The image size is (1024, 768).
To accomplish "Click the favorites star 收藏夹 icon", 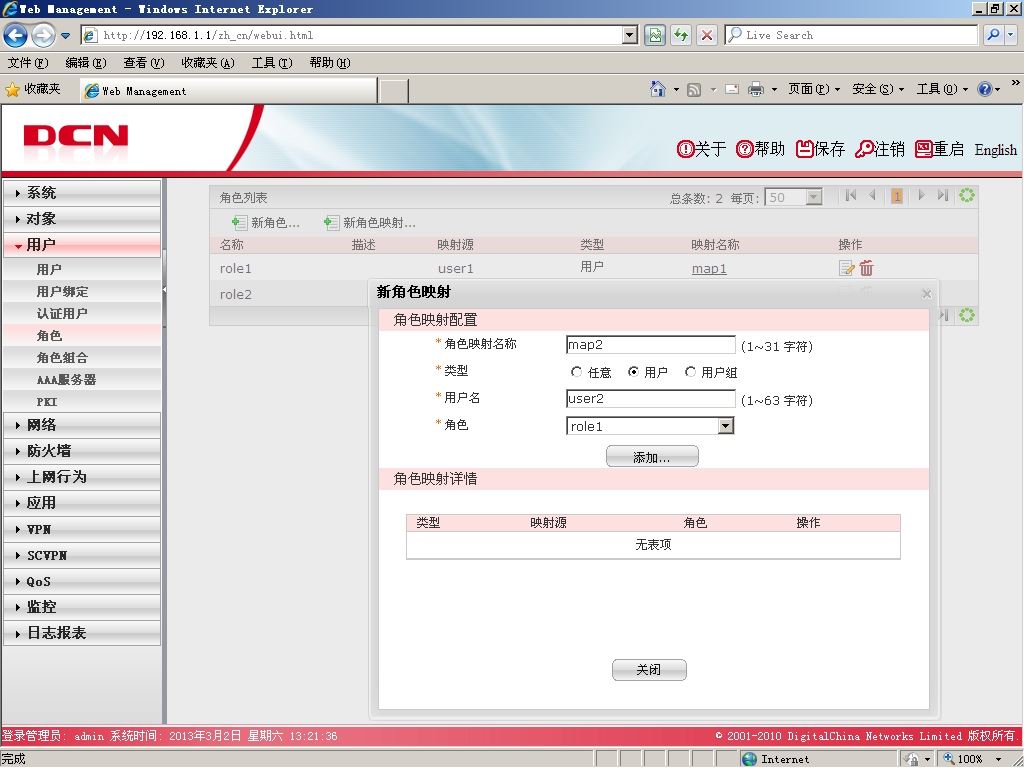I will [12, 89].
